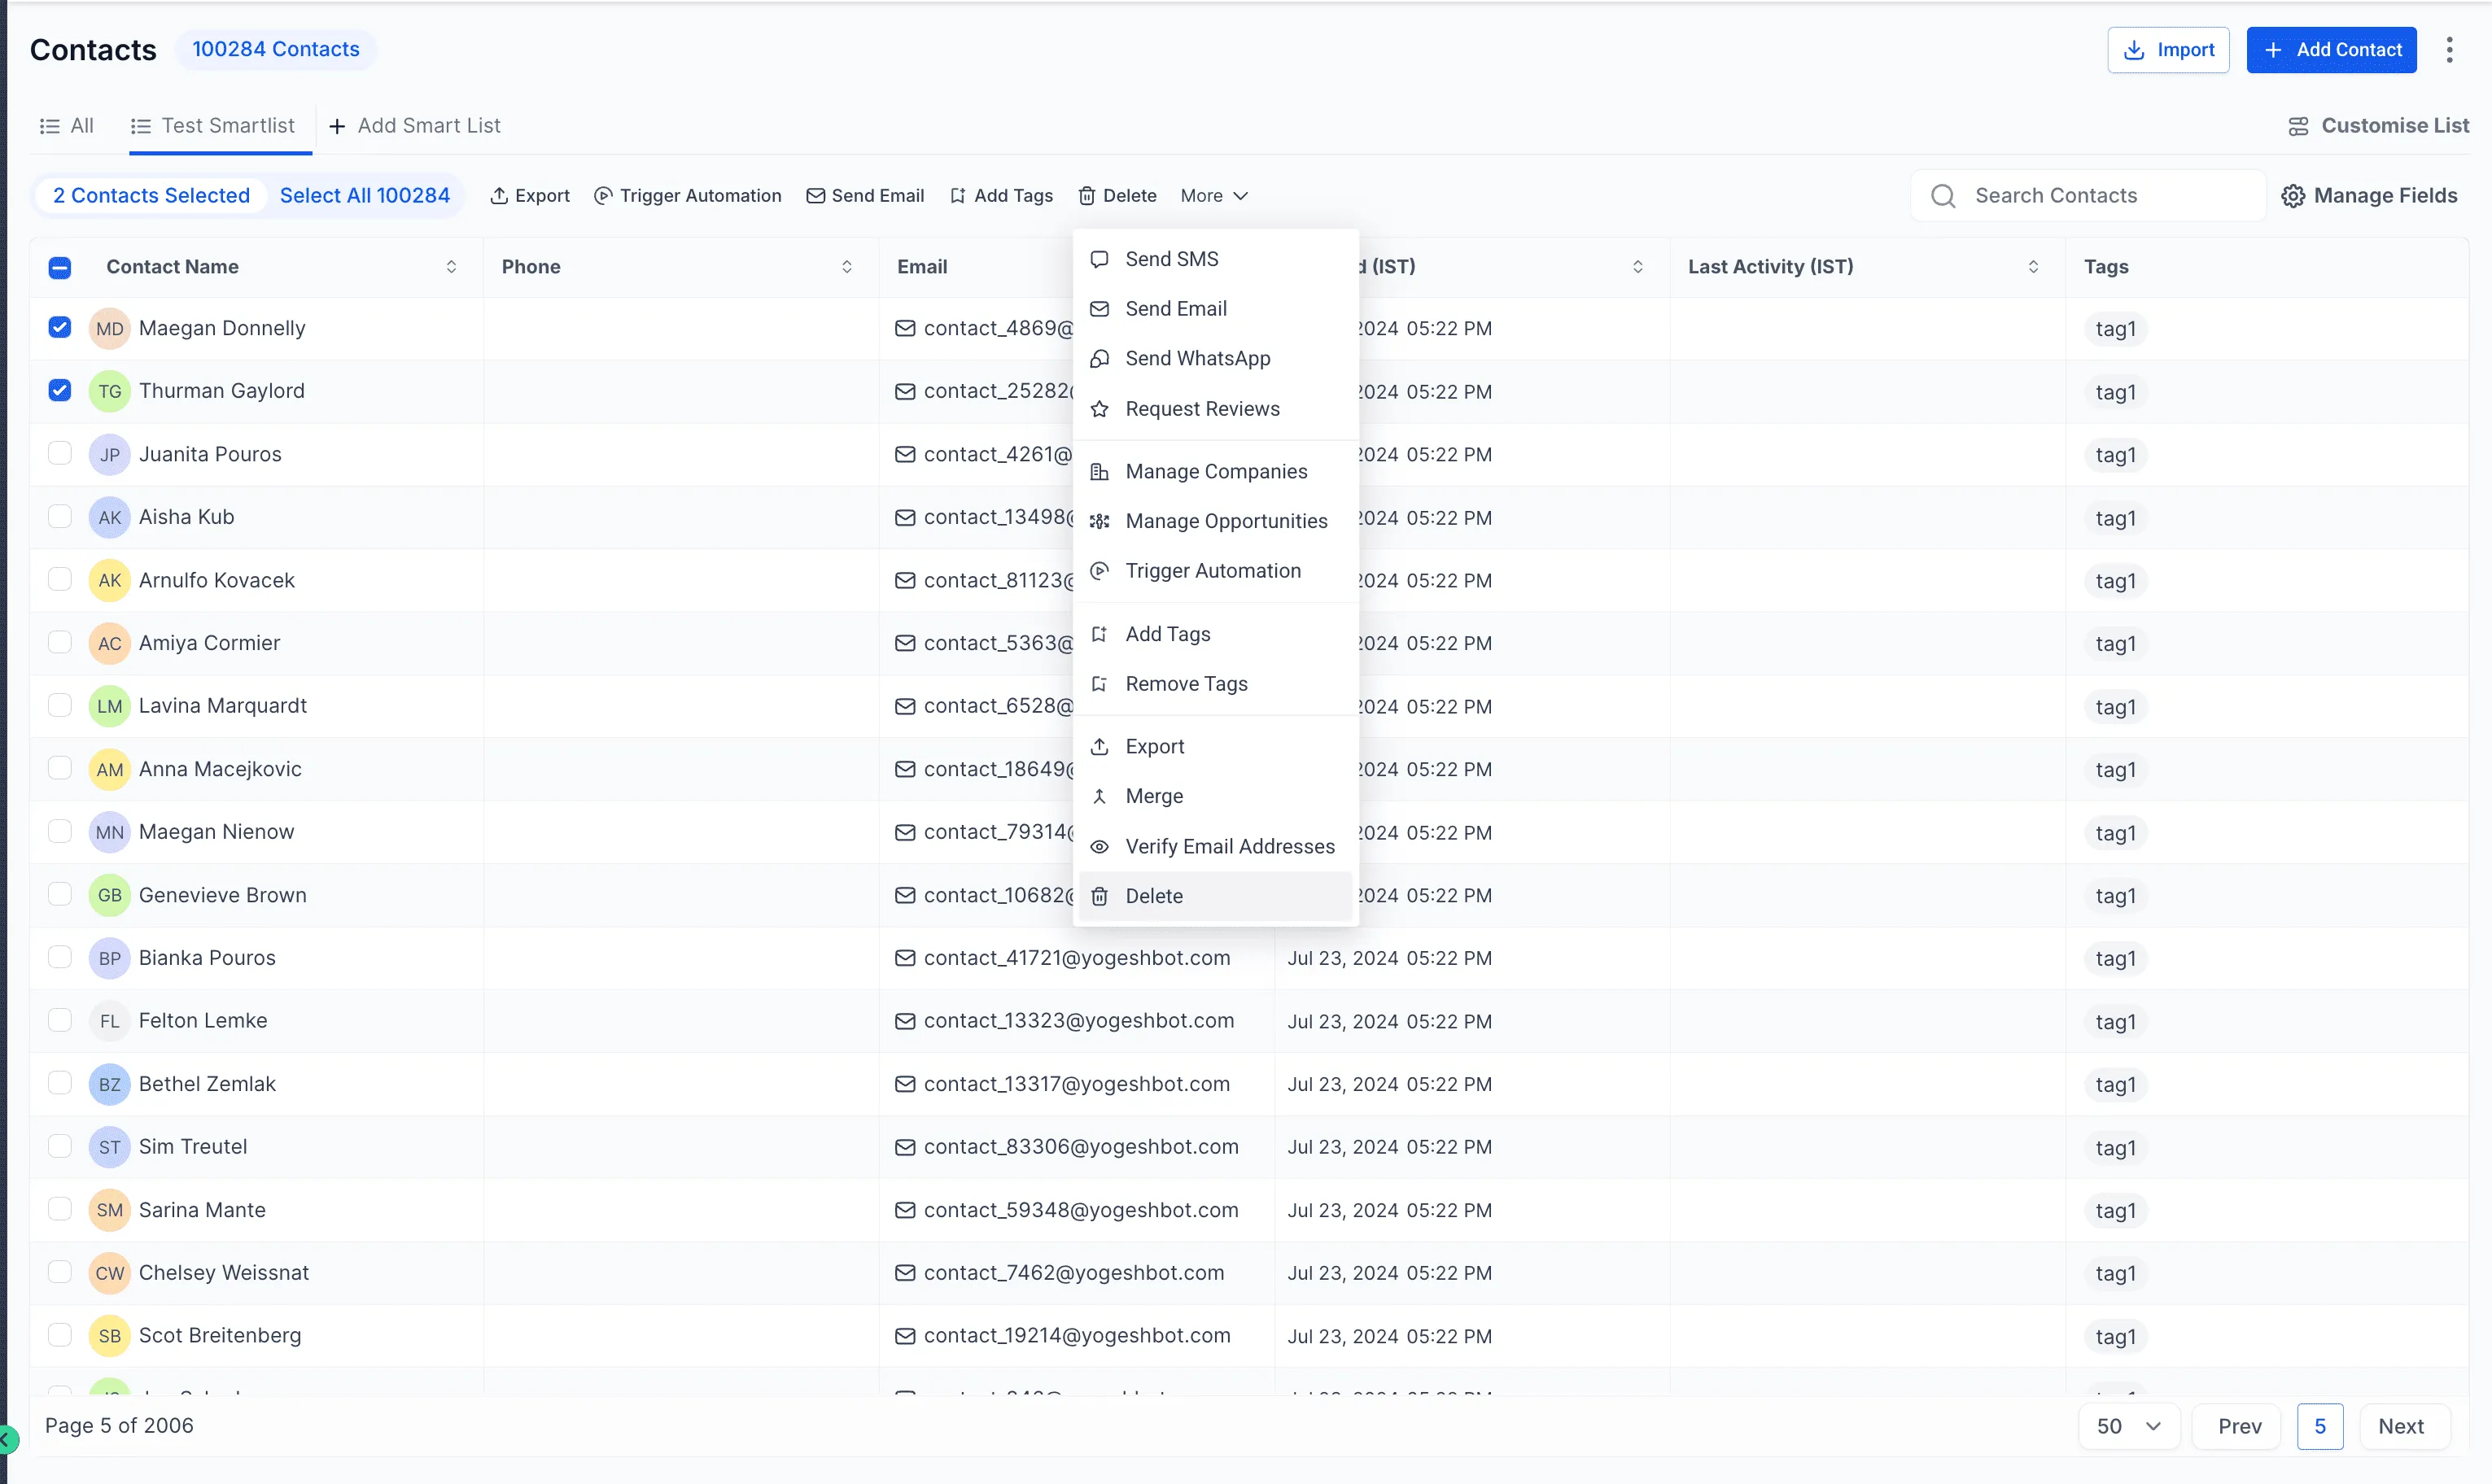Select Send WhatsApp from the context menu
The image size is (2492, 1484).
click(1197, 358)
